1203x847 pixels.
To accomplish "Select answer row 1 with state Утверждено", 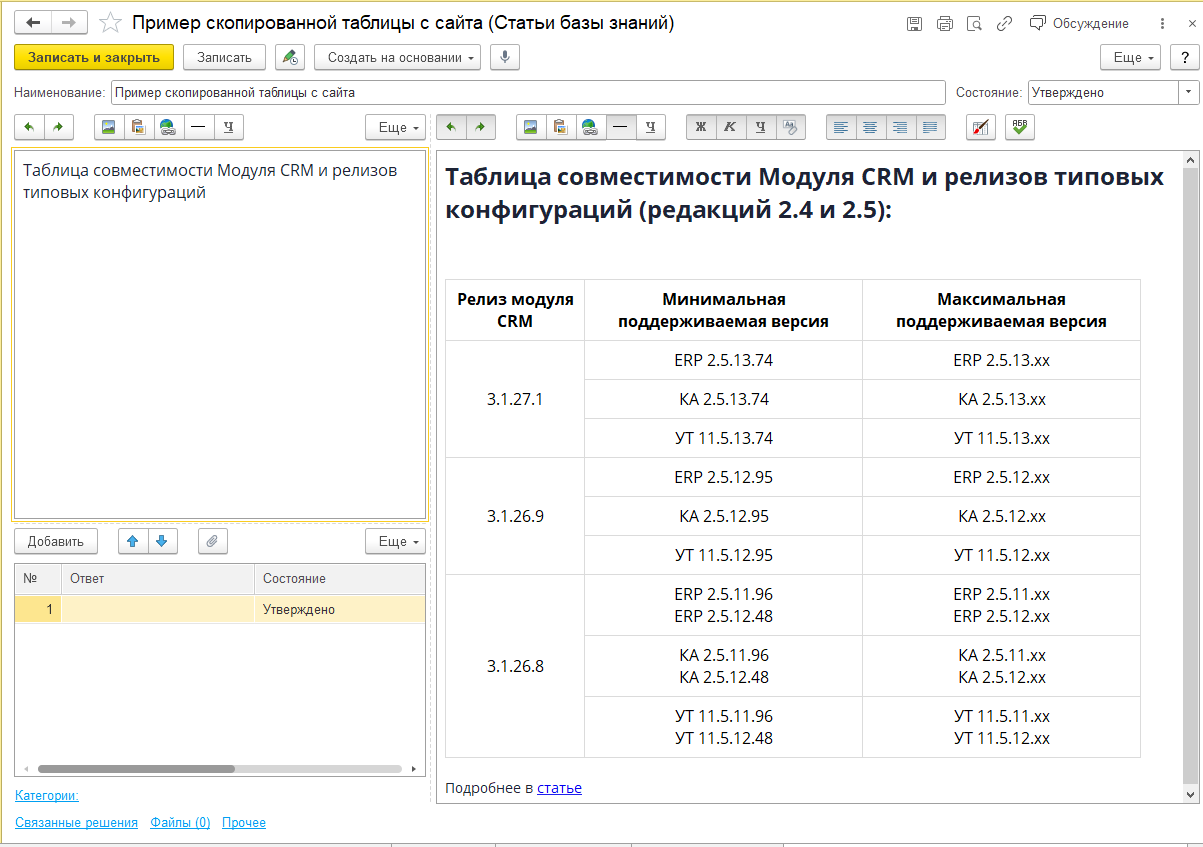I will (x=220, y=609).
